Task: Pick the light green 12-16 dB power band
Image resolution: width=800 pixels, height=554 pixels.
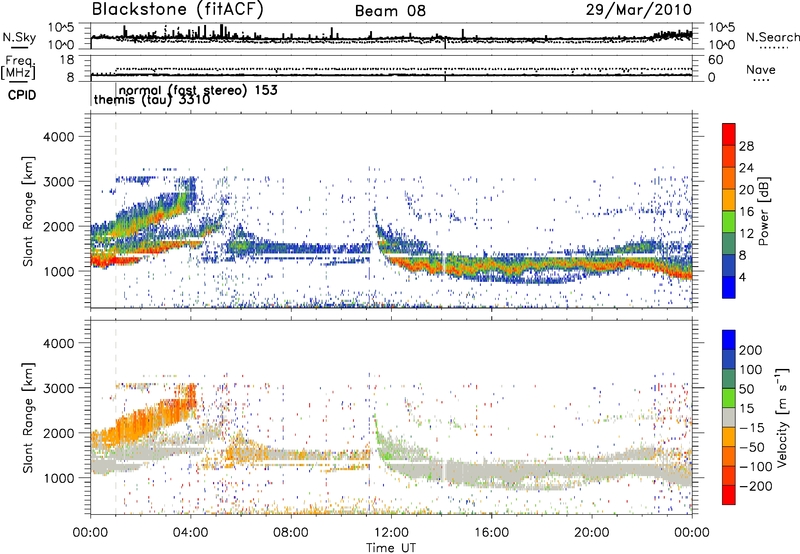Action: [729, 221]
